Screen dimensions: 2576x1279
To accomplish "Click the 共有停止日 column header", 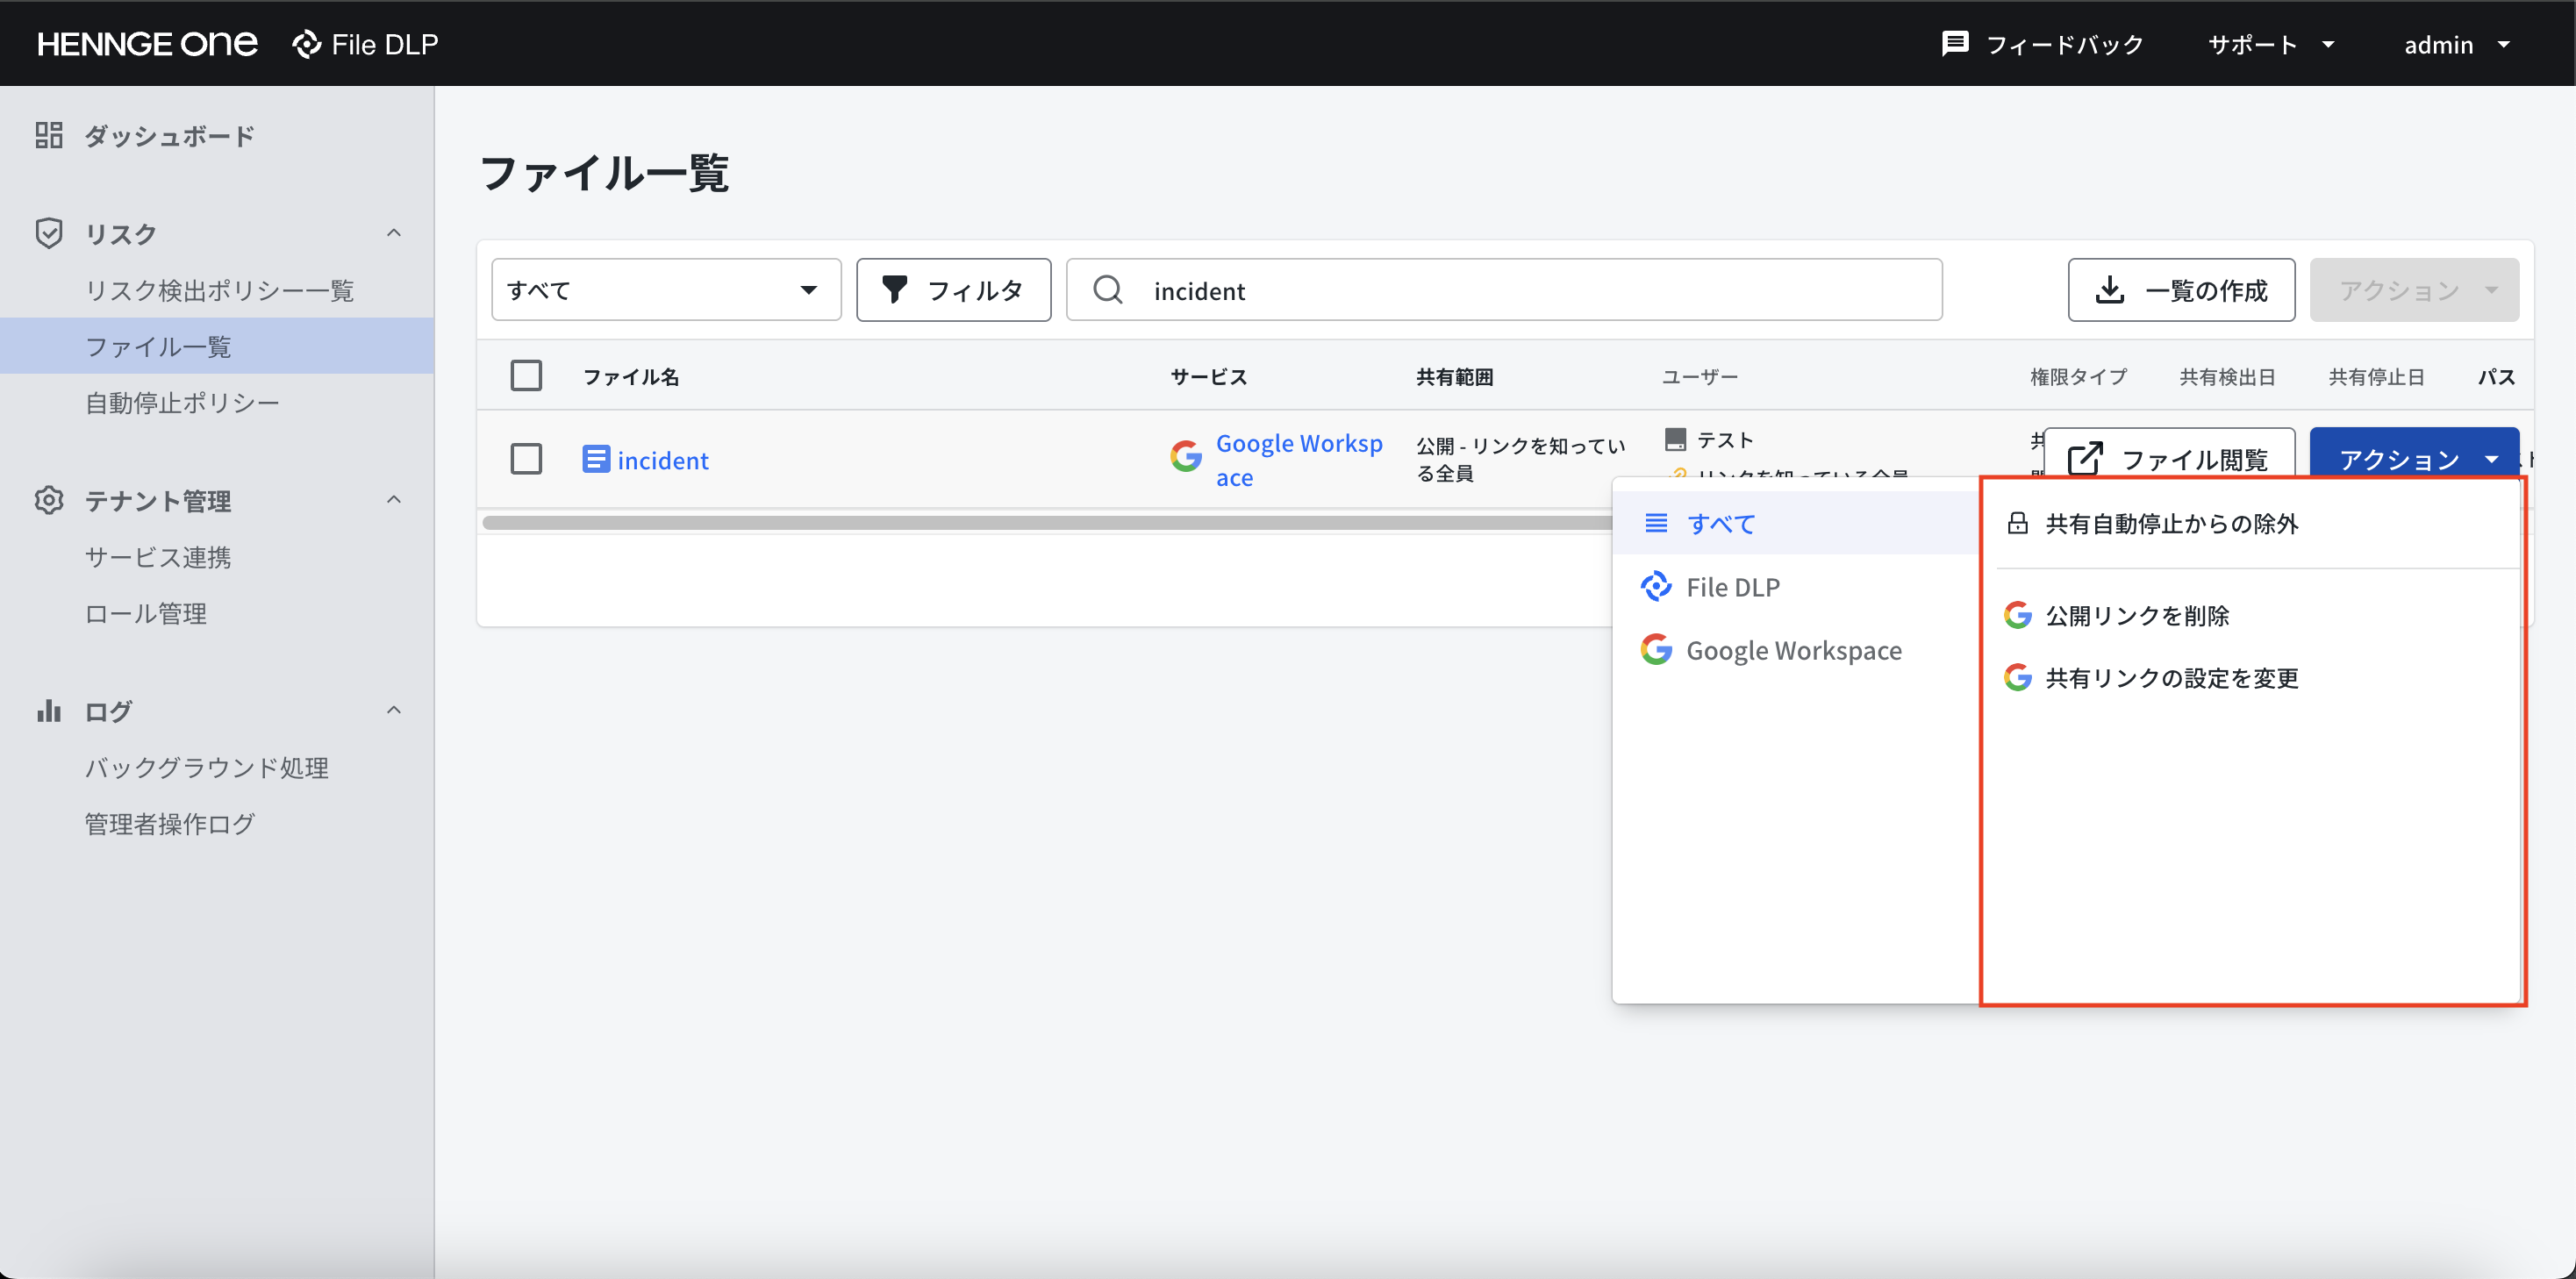I will [x=2376, y=376].
